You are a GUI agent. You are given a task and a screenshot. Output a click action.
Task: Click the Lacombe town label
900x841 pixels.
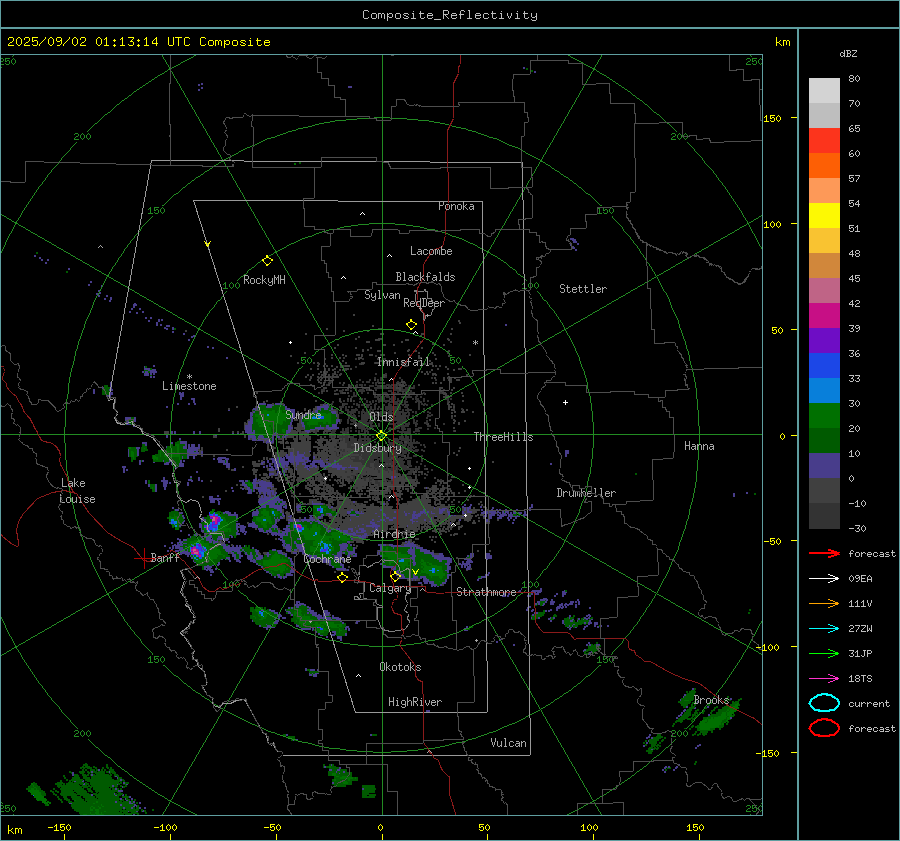click(x=431, y=251)
